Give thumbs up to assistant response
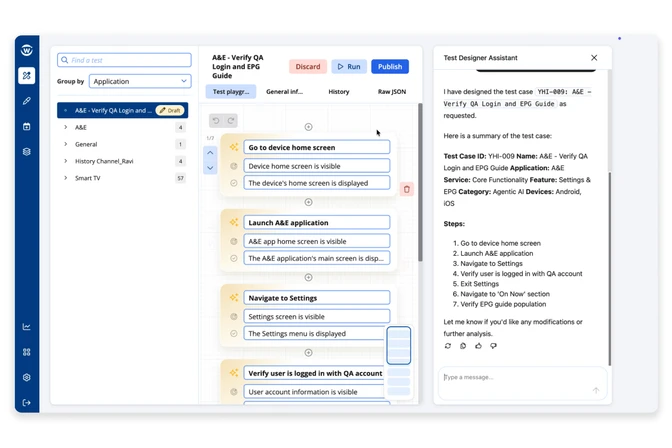 478,346
